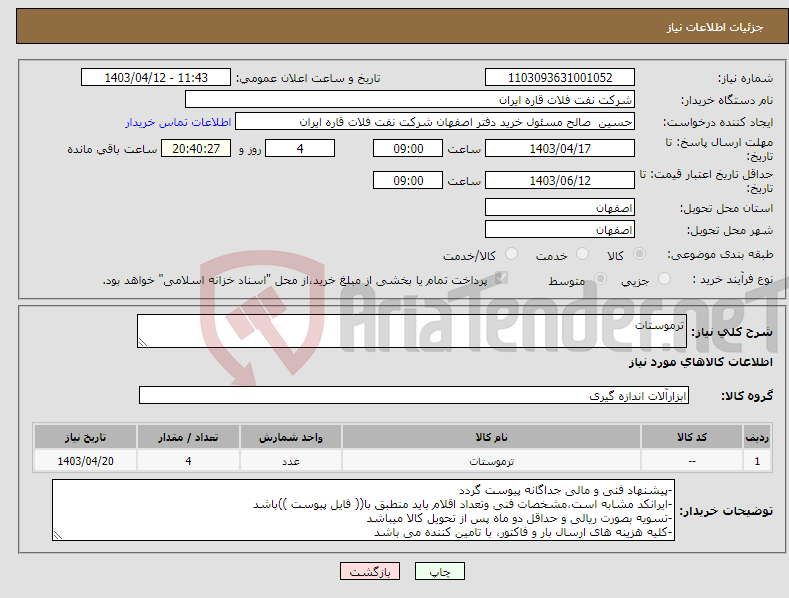The width and height of the screenshot is (789, 598).
Task: Click the چاپ (print) button
Action: (x=440, y=571)
